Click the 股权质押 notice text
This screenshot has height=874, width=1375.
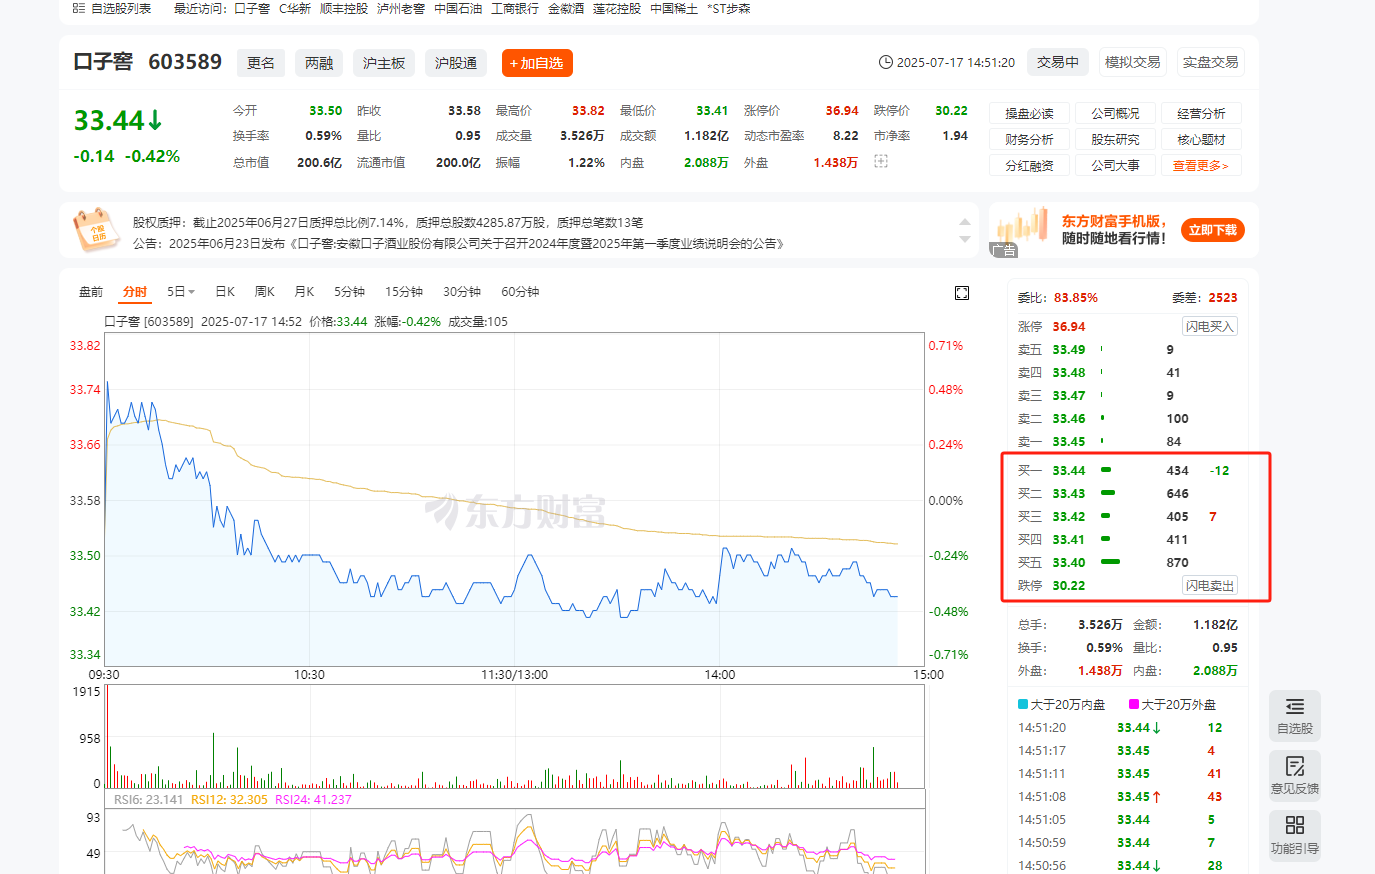point(388,222)
